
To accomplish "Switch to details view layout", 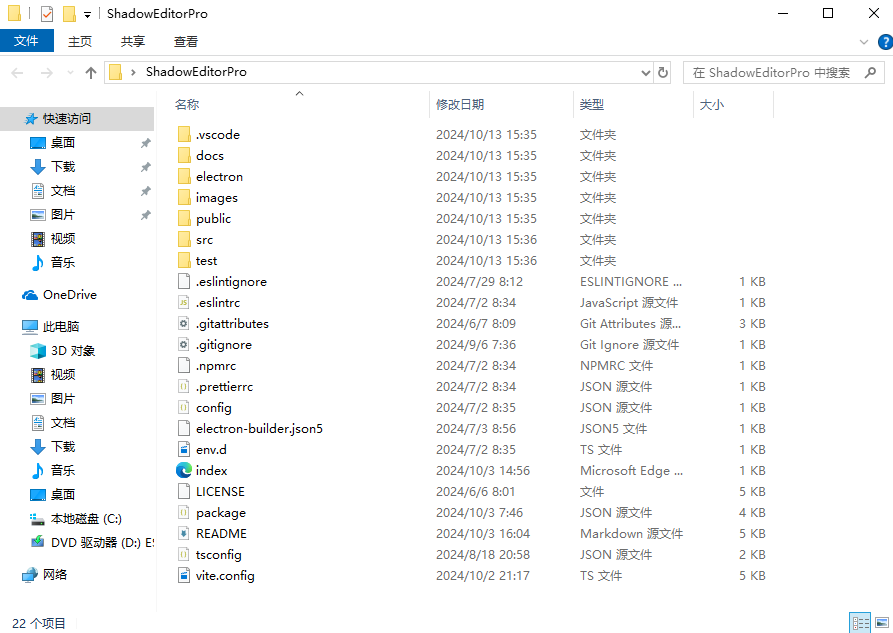I will (859, 623).
